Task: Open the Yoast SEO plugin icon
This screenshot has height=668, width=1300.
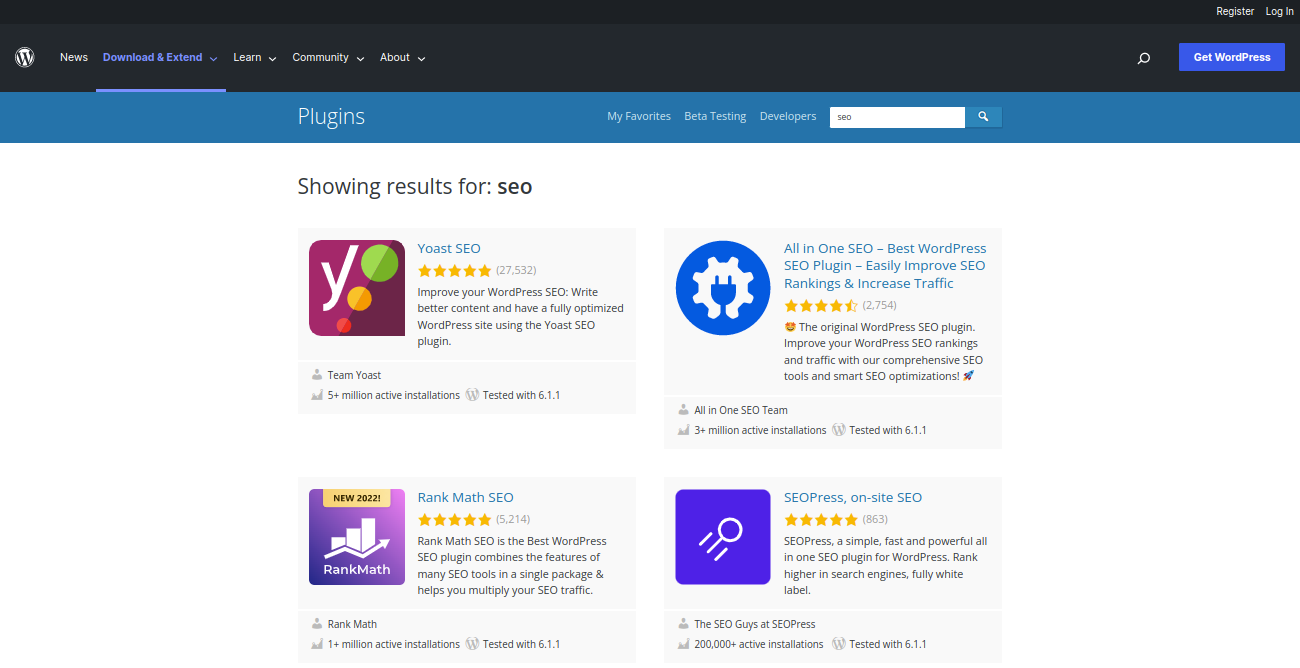Action: click(x=357, y=288)
